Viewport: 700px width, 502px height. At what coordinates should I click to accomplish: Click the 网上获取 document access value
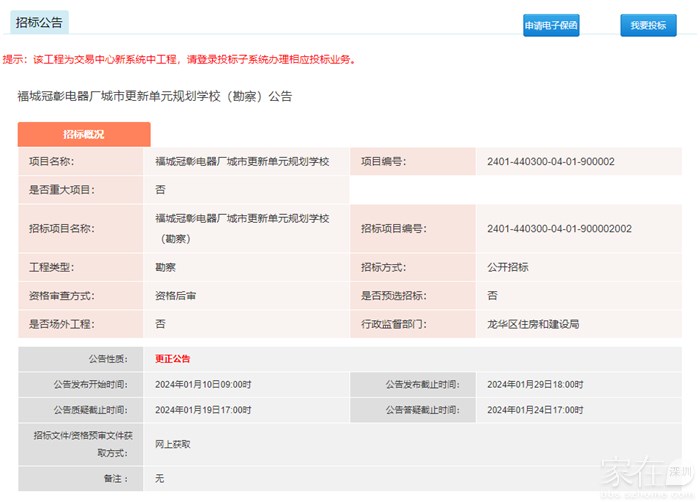point(172,444)
